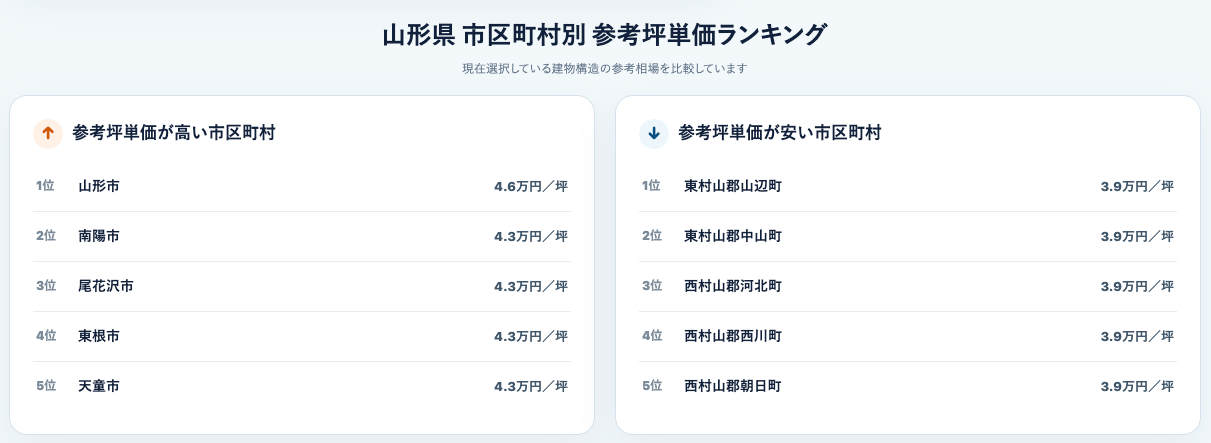Select 東村山郡中山町 entry
This screenshot has height=443, width=1211.
coord(908,236)
